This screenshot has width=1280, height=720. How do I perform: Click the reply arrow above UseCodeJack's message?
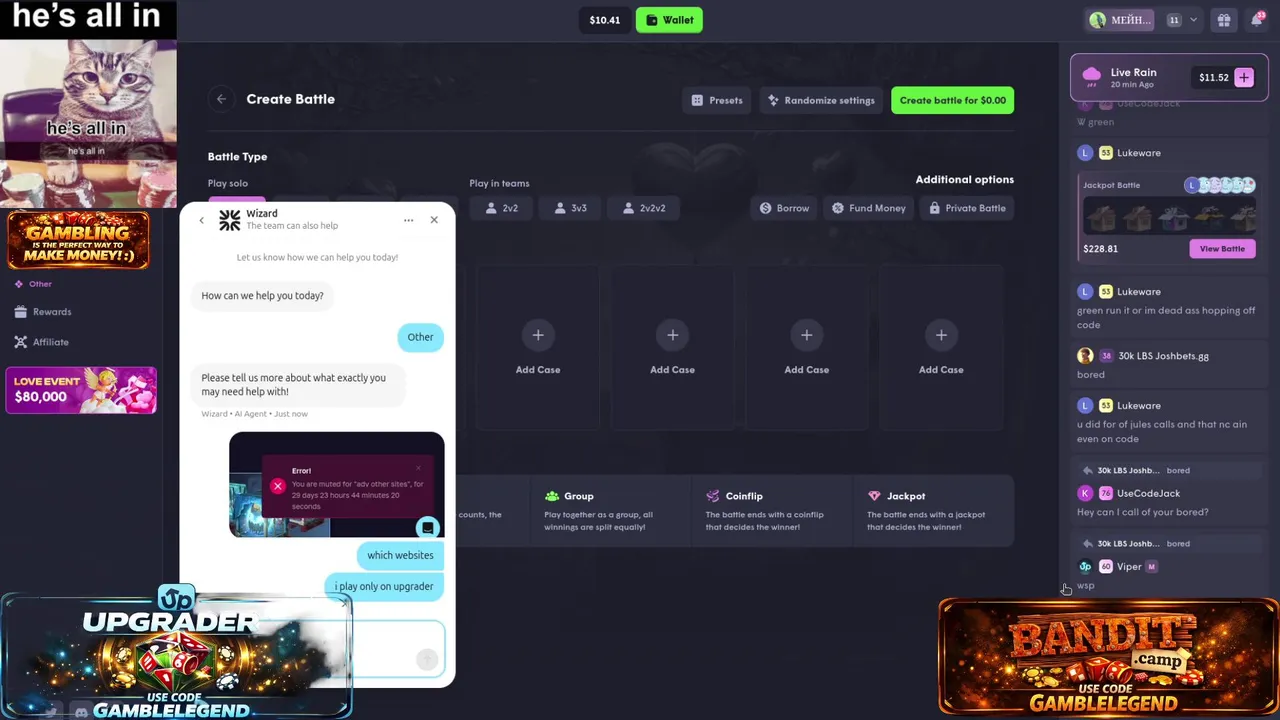click(1087, 470)
